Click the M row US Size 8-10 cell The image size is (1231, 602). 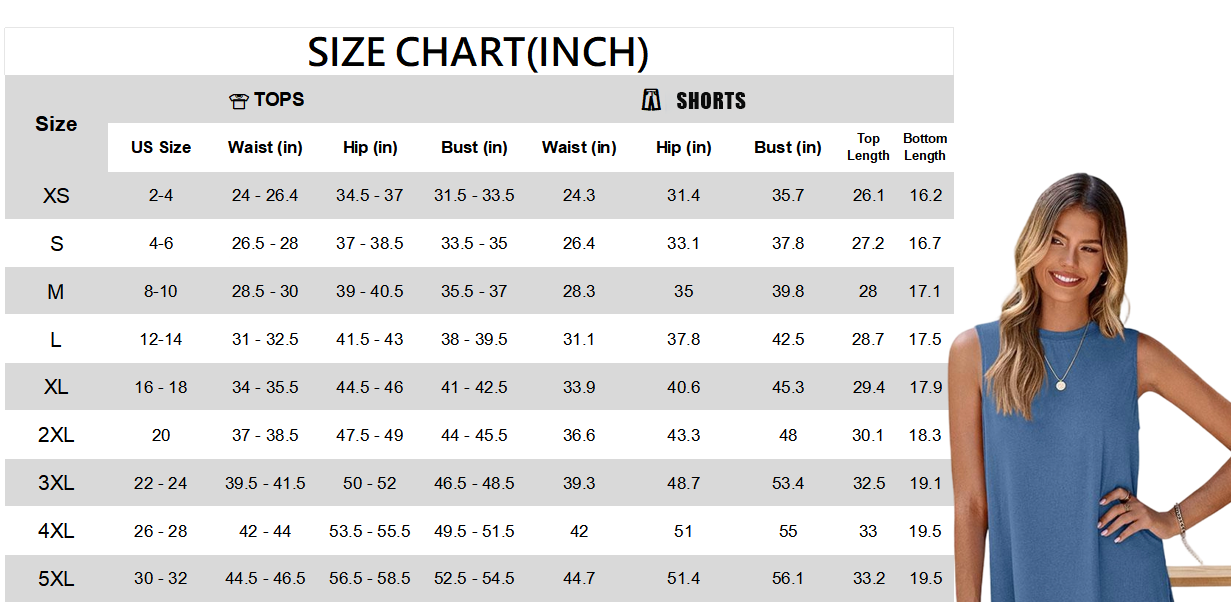(x=161, y=291)
